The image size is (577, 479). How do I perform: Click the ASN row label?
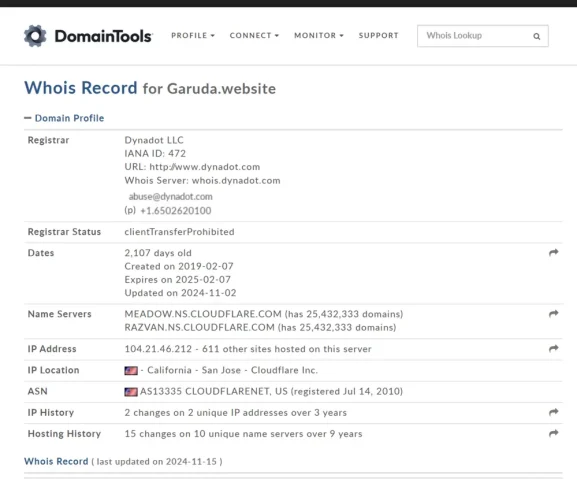click(x=38, y=391)
